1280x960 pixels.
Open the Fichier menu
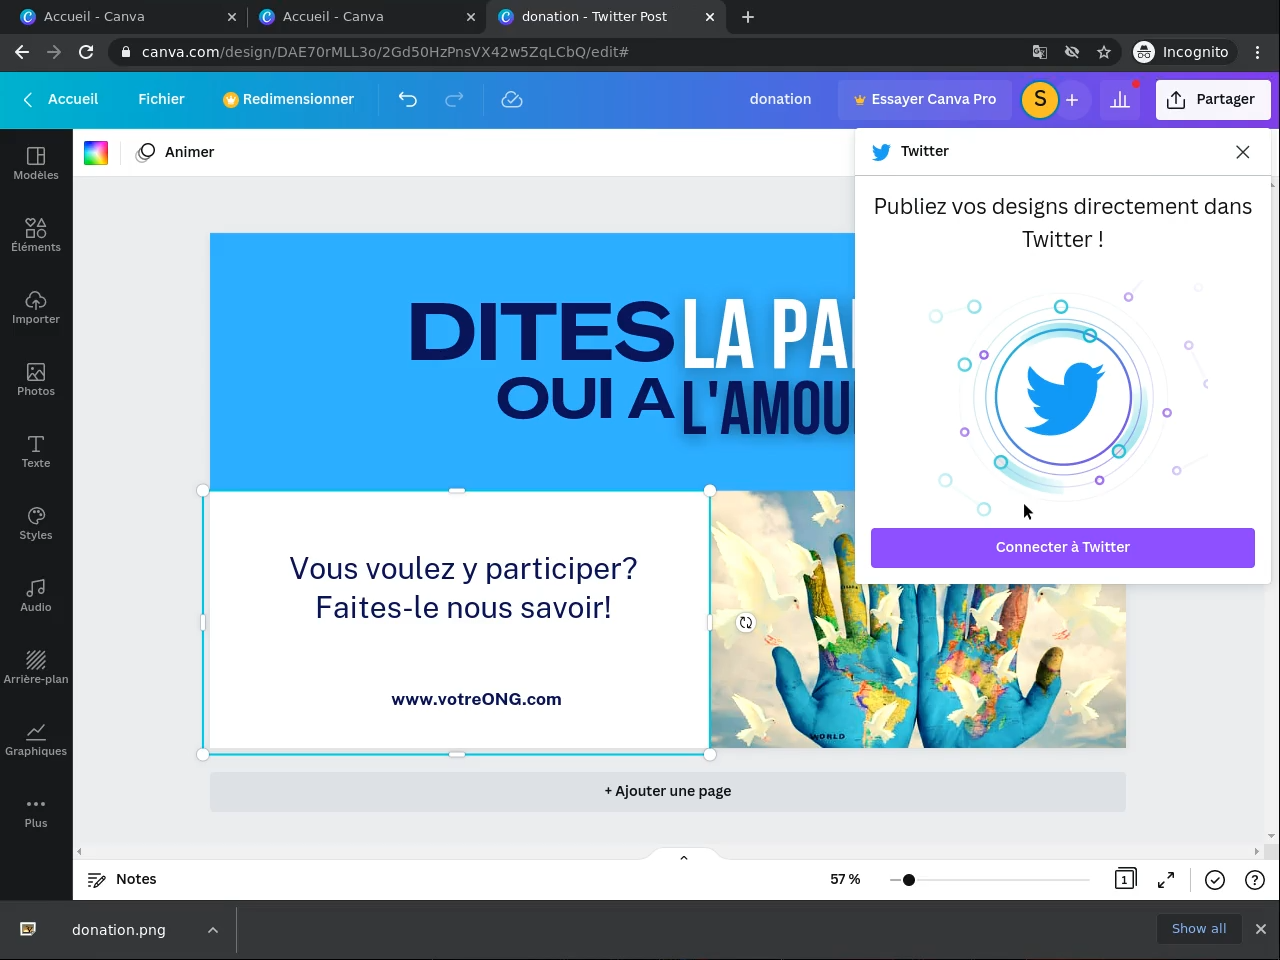[161, 99]
